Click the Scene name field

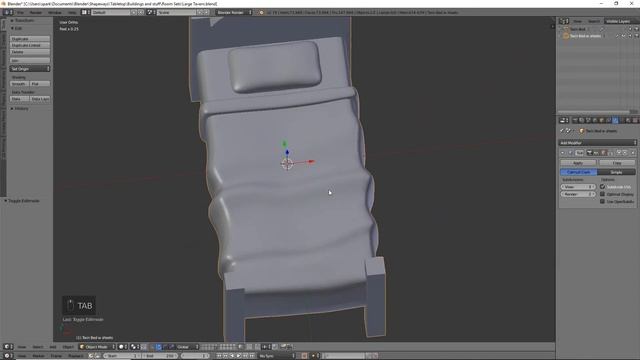click(x=176, y=13)
